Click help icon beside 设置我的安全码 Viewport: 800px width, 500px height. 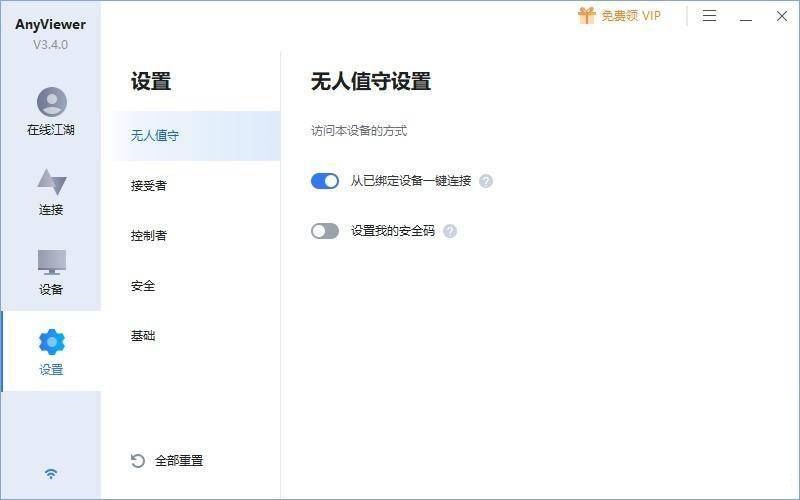click(450, 231)
